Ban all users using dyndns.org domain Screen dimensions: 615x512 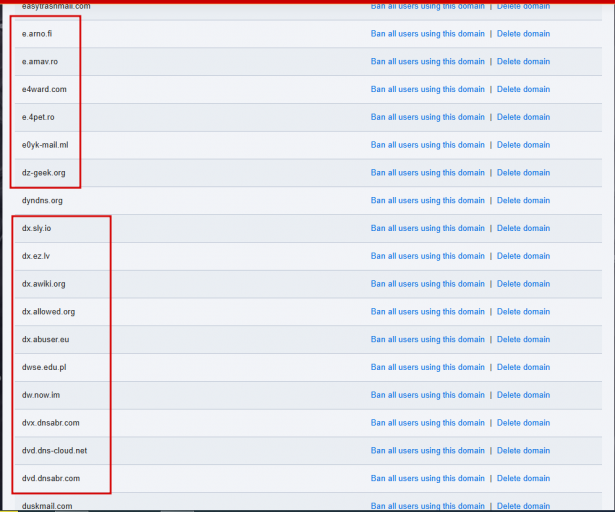428,201
